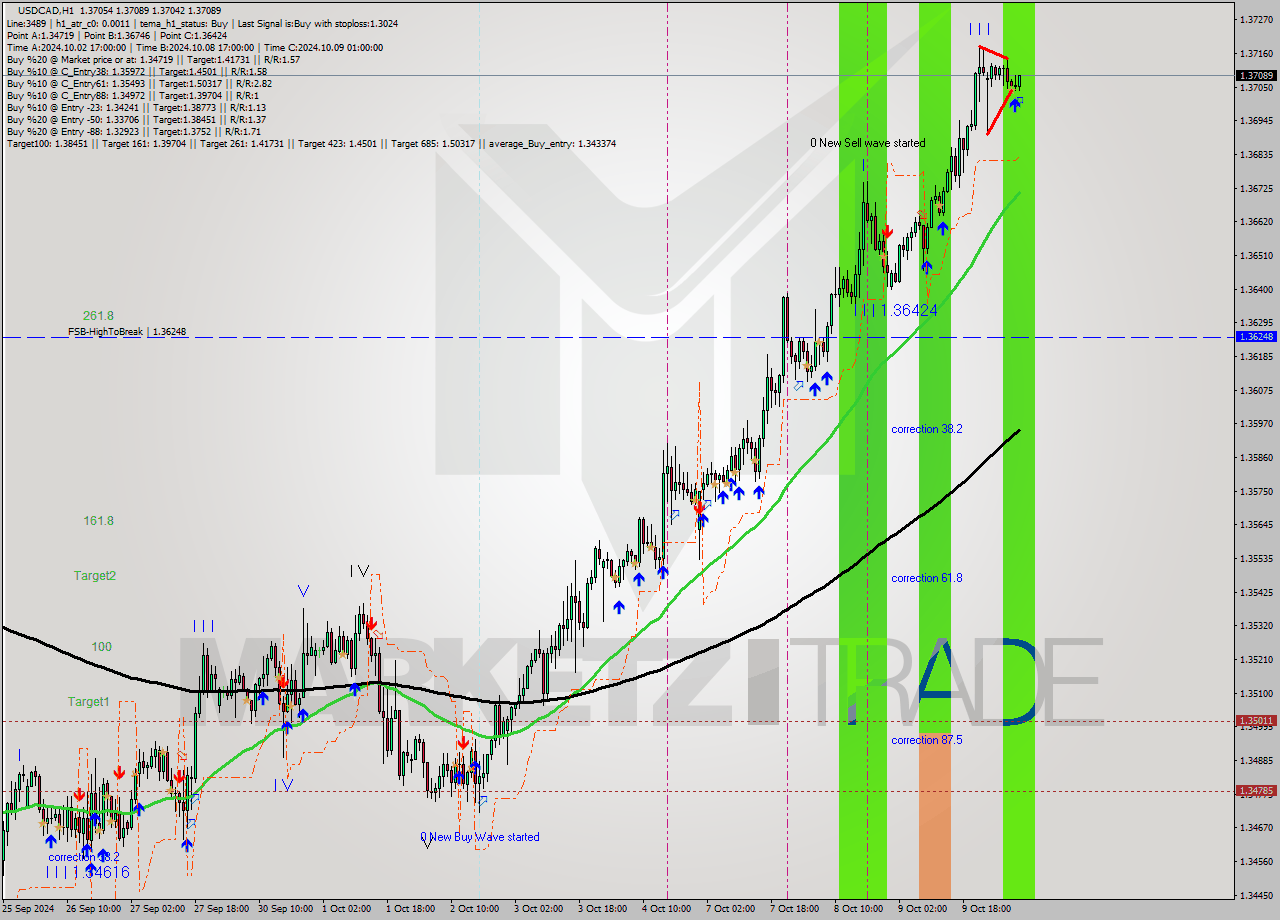Screen dimensions: 1280x920
Task: Click the '0 New Buy Wave started' label
Action: [480, 837]
